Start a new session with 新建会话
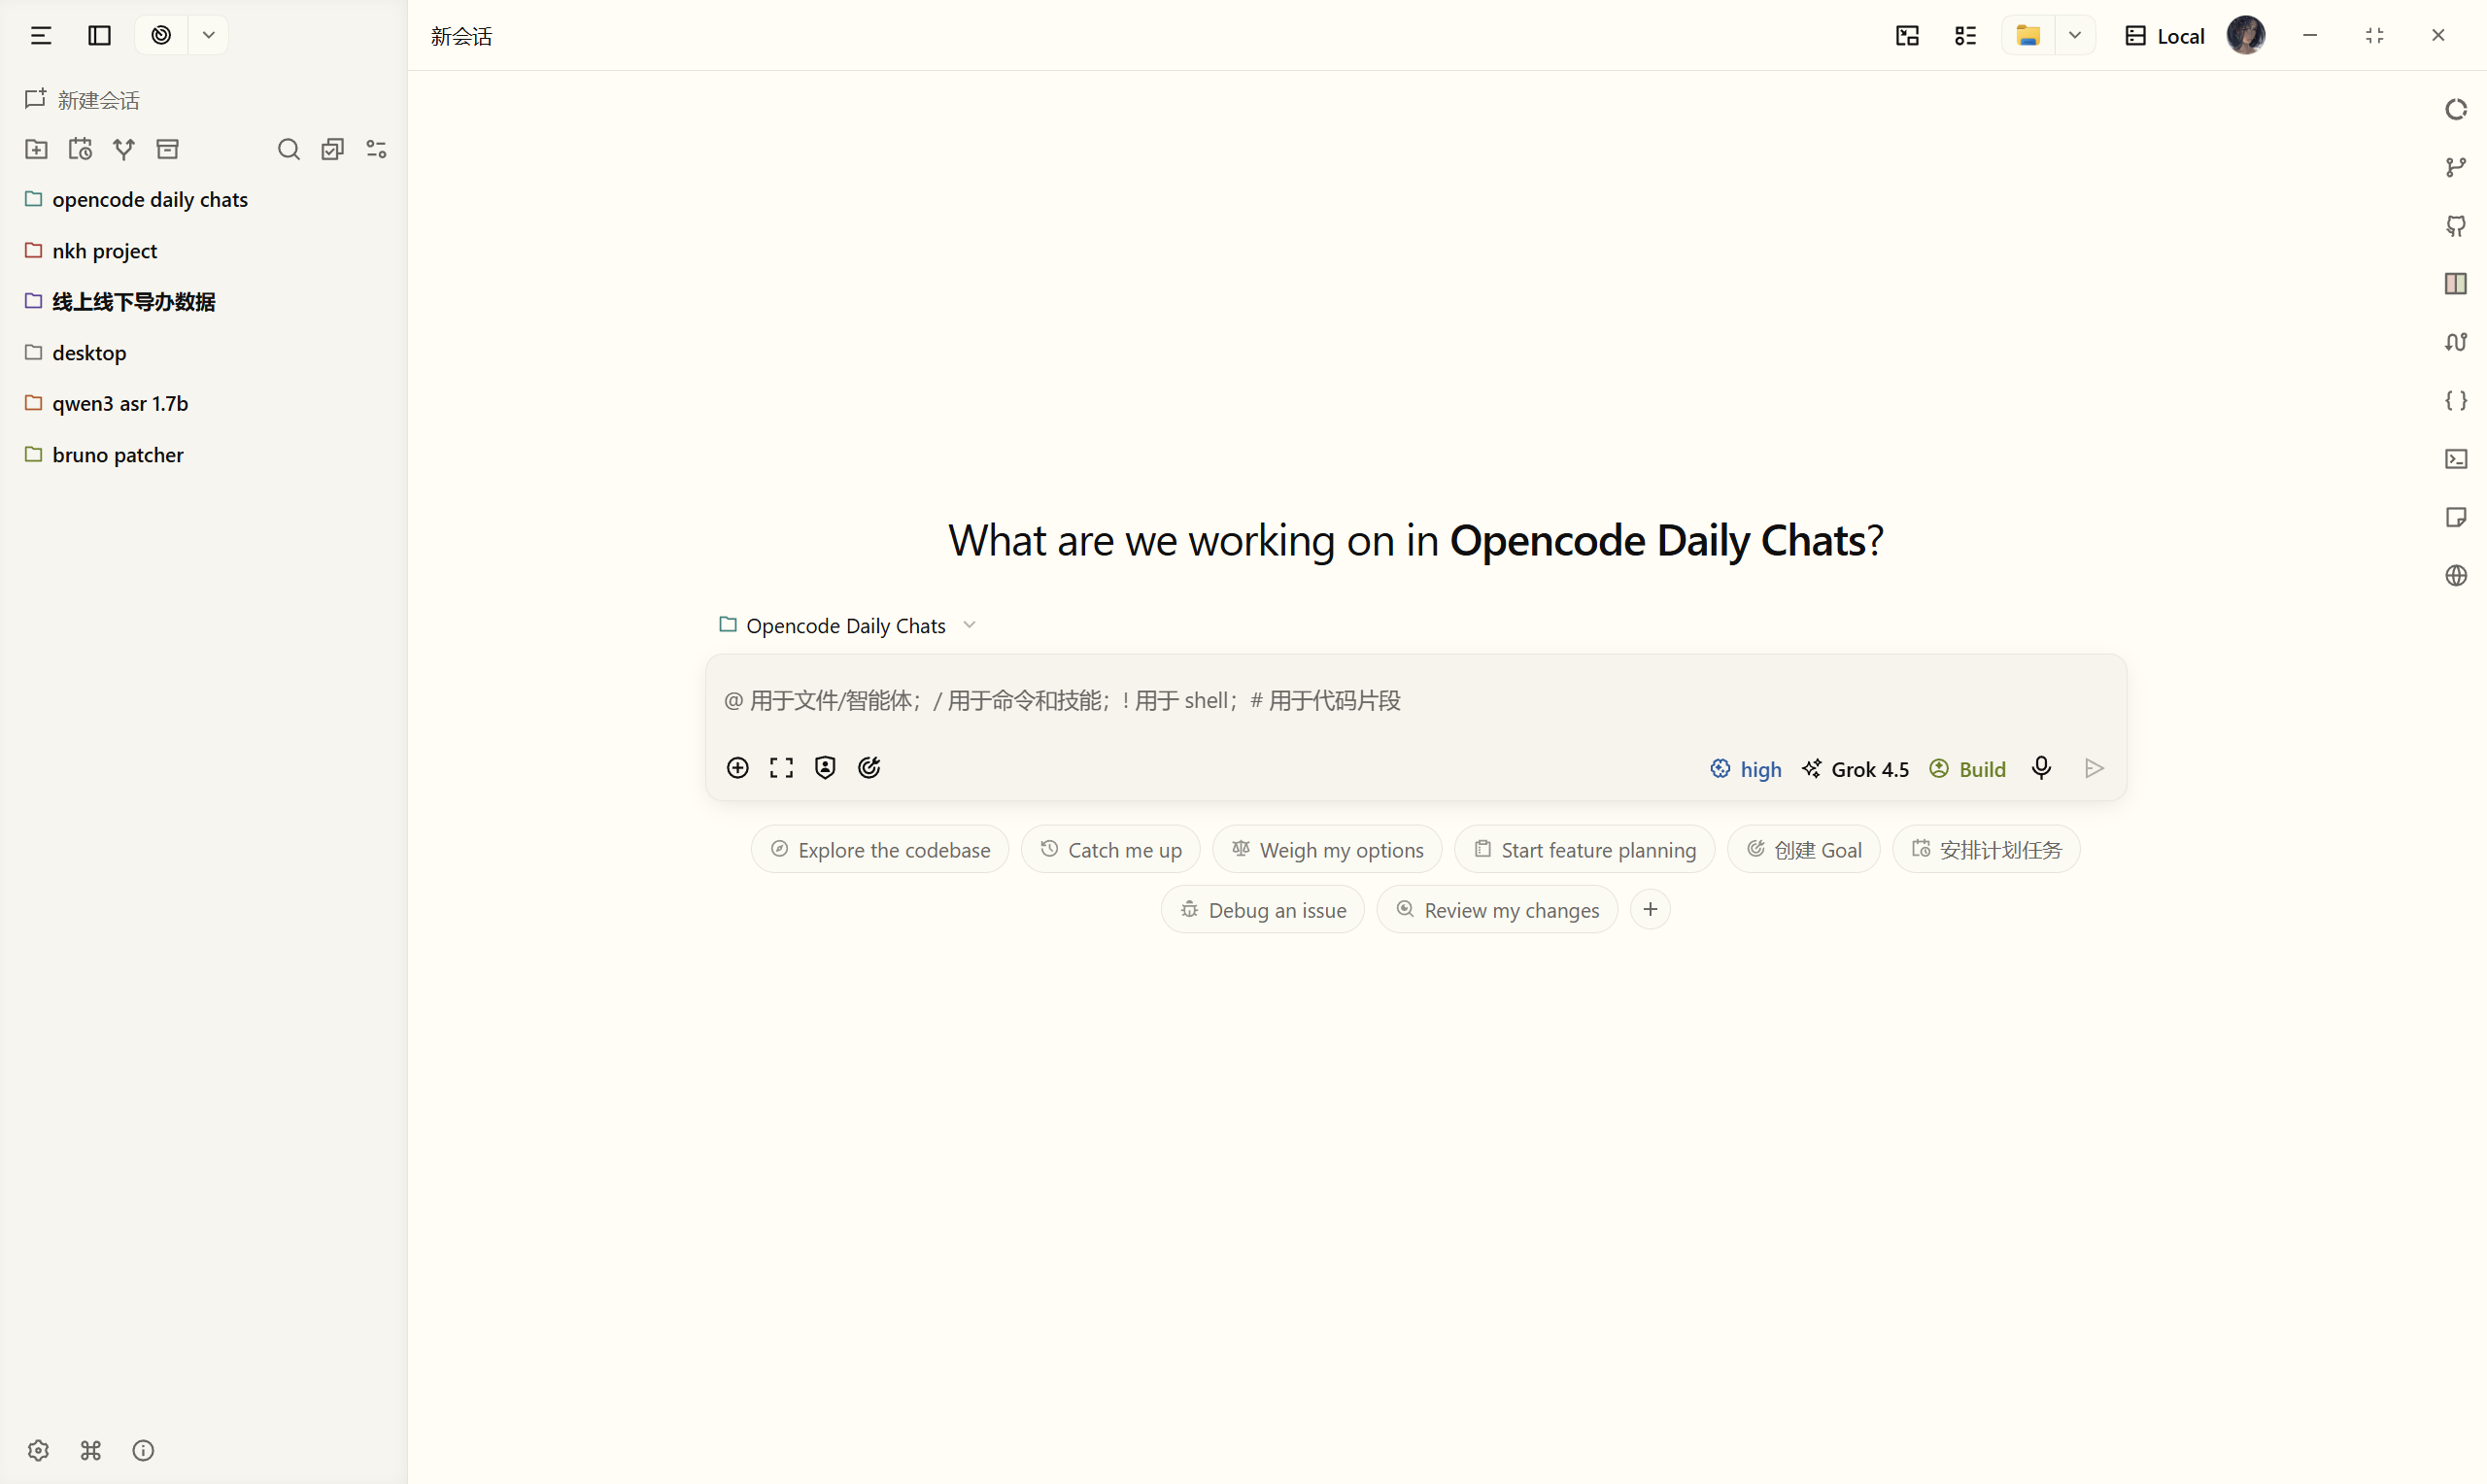 click(x=82, y=100)
